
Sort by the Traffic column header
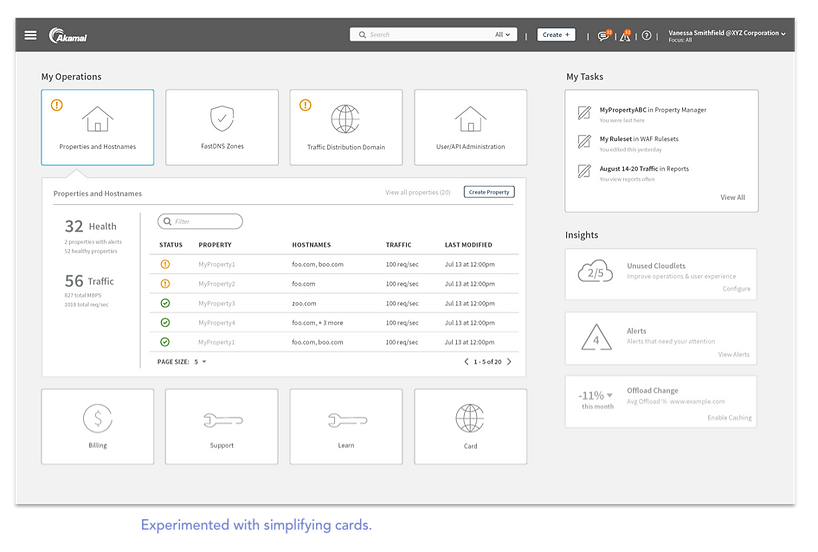(x=399, y=245)
